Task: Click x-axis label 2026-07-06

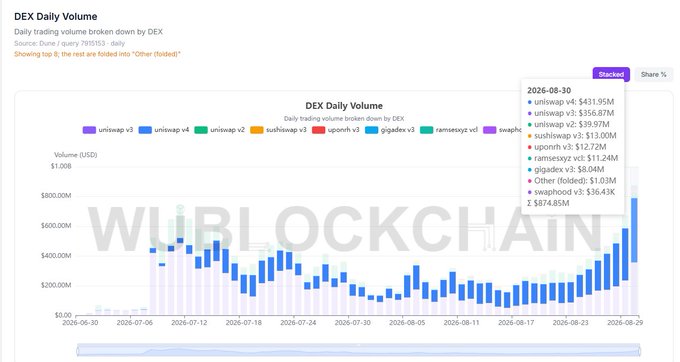Action: pyautogui.click(x=134, y=323)
